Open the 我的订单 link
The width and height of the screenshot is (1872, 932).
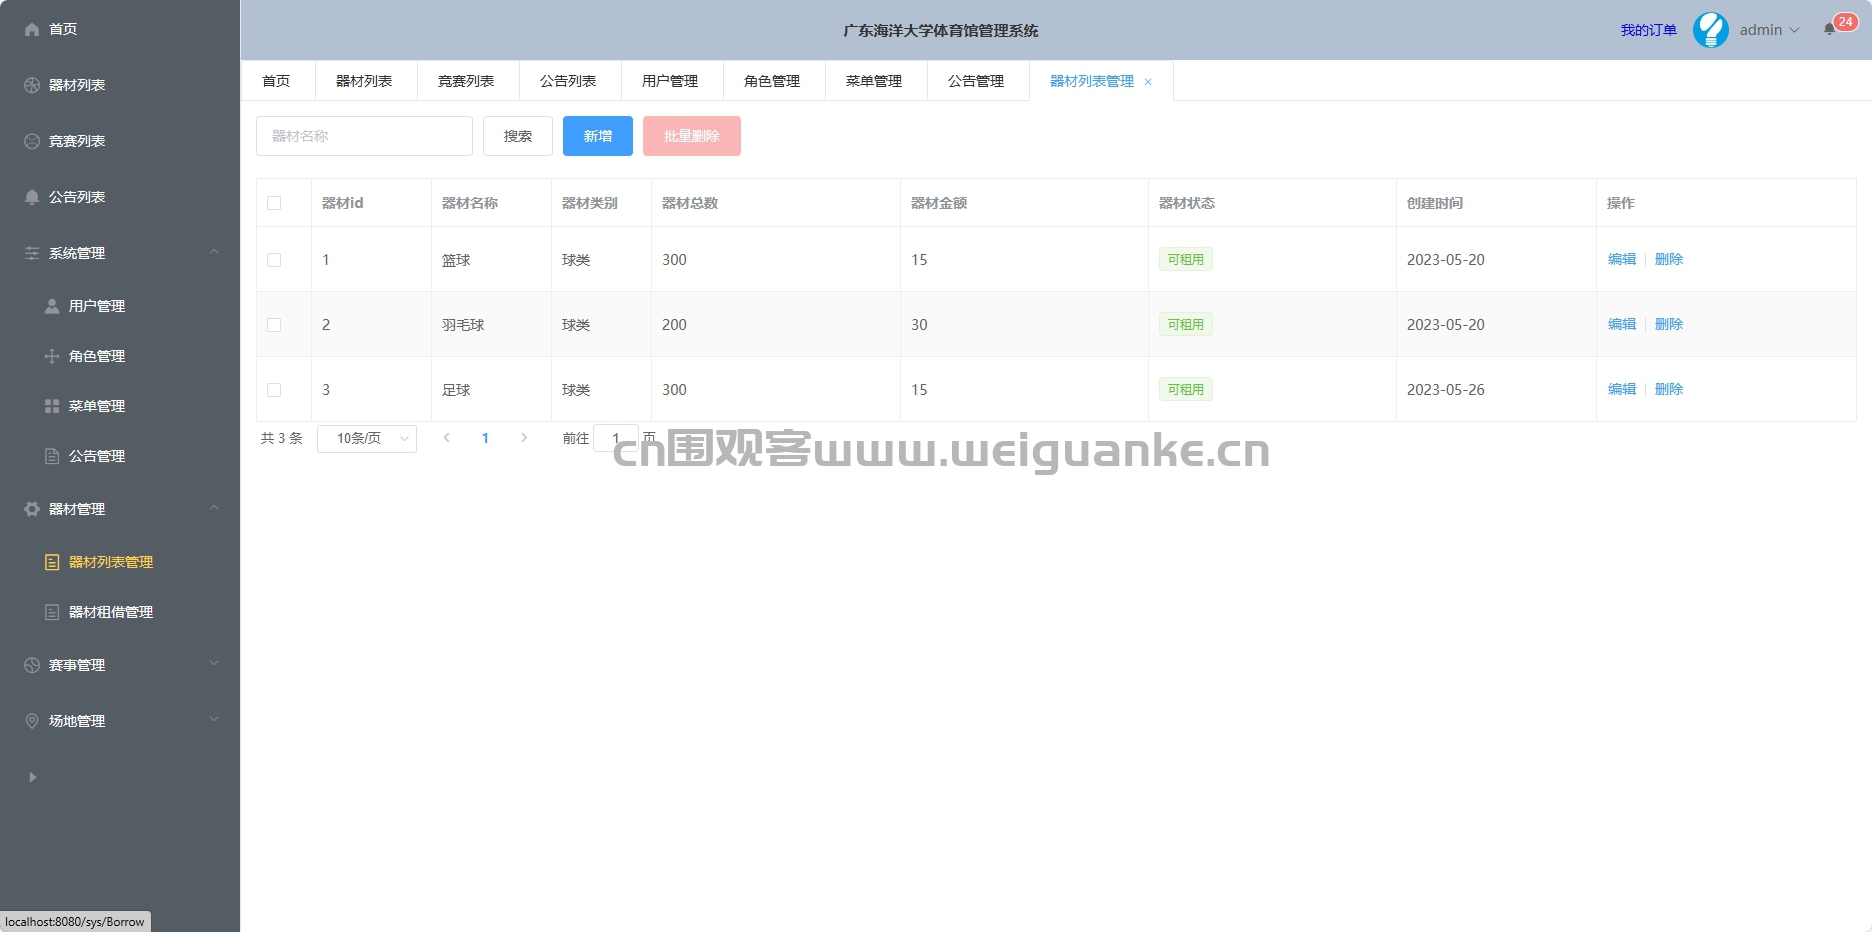pos(1648,30)
